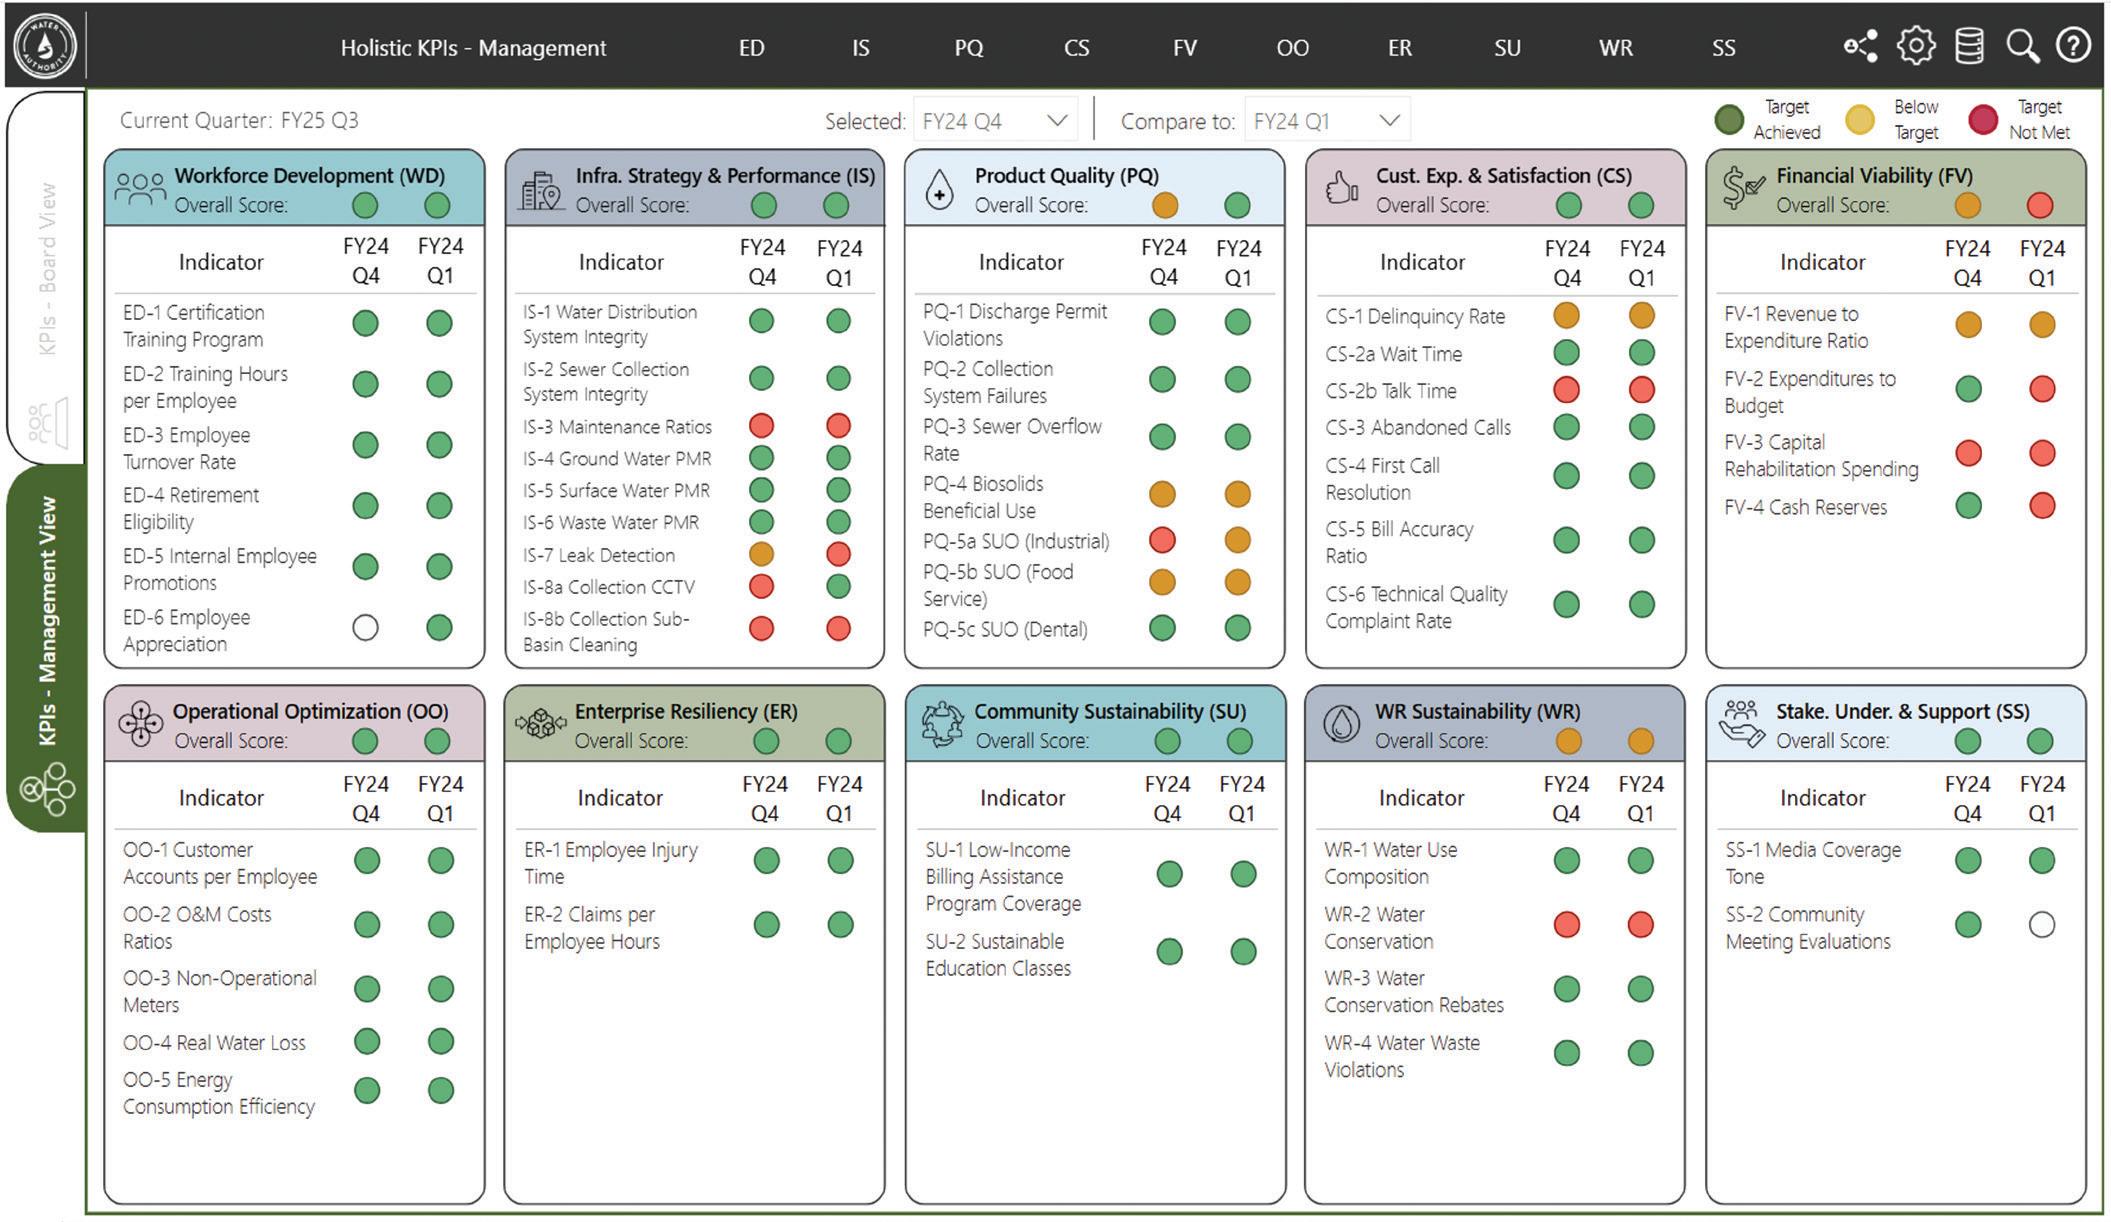Go to the FV section in navigation
Viewport: 2111px width, 1222px height.
coord(1184,48)
